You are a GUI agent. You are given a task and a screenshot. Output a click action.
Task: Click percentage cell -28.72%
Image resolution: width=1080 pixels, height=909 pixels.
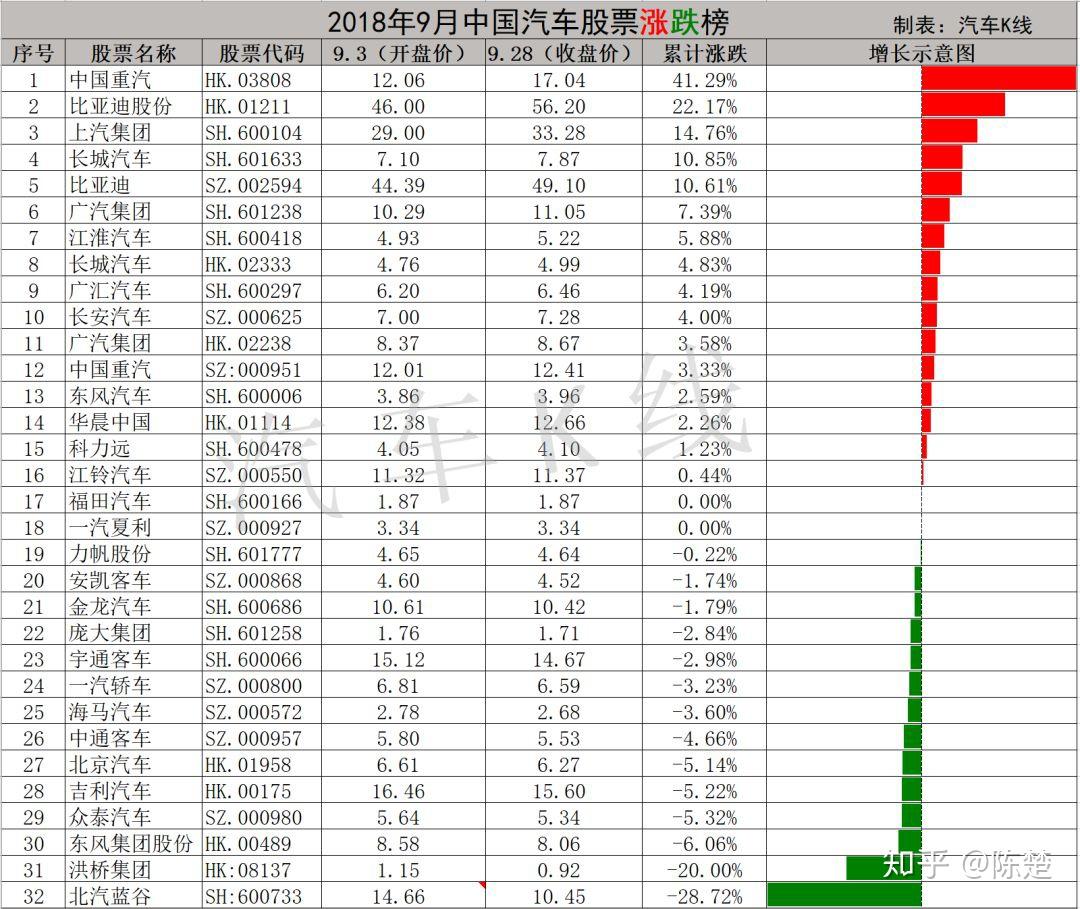pos(705,896)
